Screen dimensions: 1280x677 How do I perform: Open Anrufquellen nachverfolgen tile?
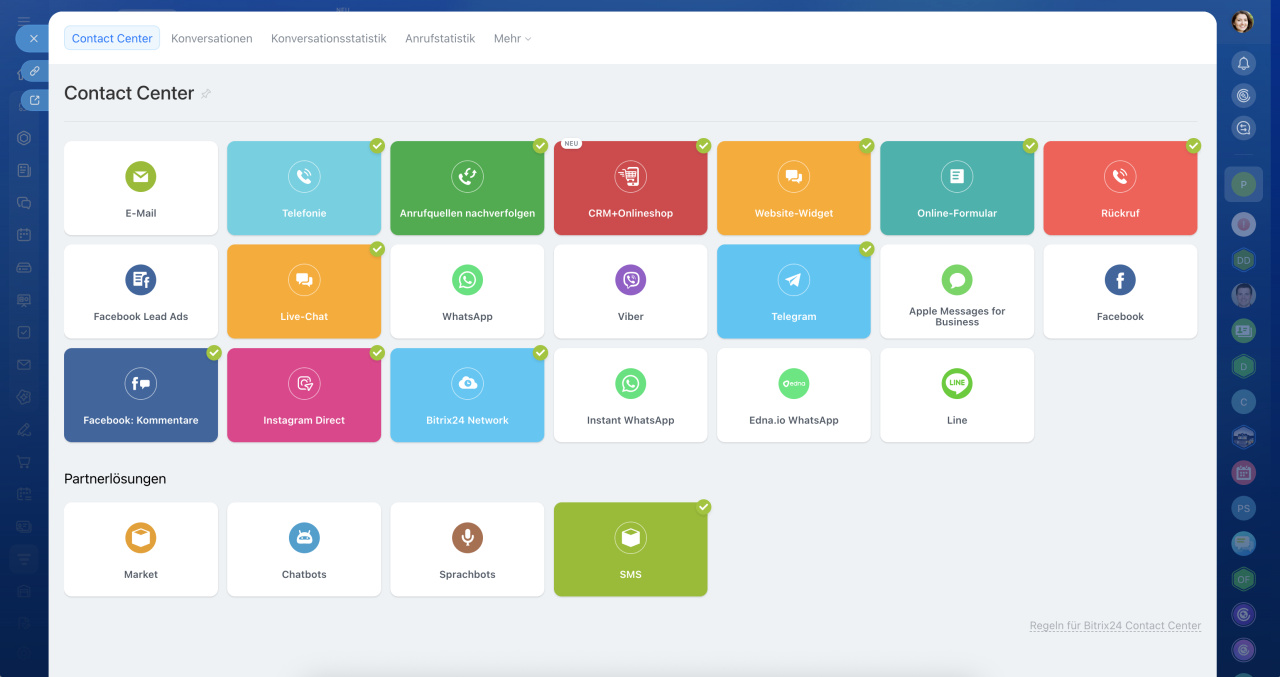(467, 188)
